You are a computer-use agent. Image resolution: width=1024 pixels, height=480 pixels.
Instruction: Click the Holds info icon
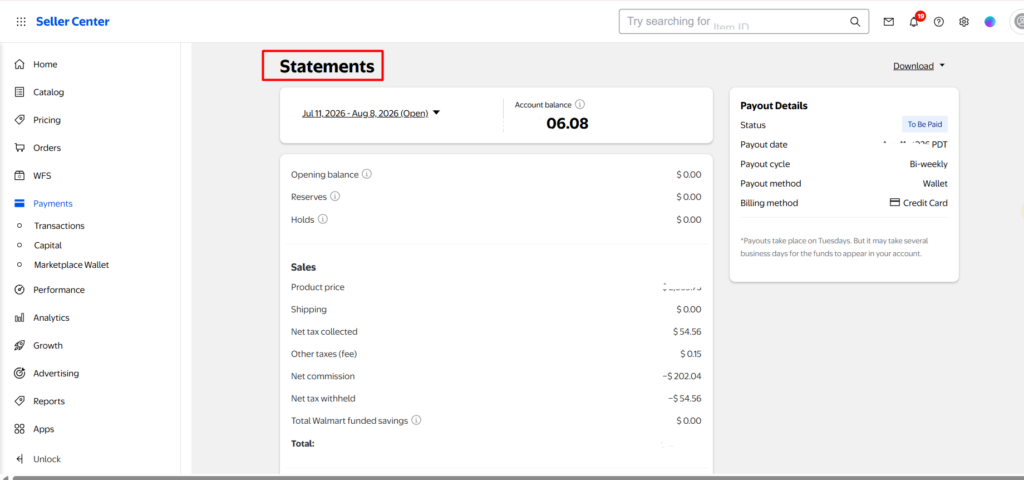click(x=323, y=219)
